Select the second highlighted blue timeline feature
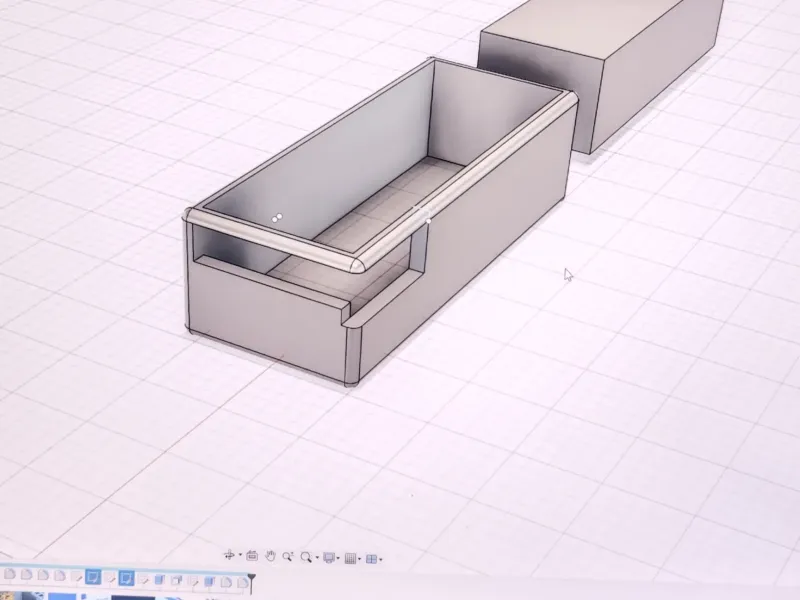This screenshot has width=800, height=600. click(127, 578)
